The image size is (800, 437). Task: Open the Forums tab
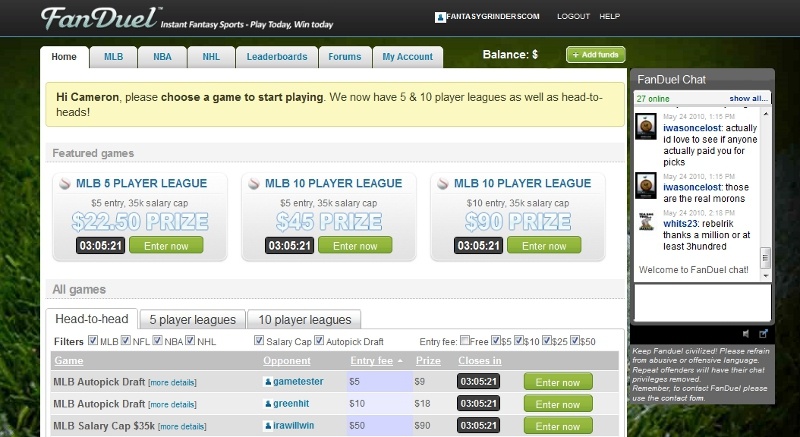[x=344, y=57]
